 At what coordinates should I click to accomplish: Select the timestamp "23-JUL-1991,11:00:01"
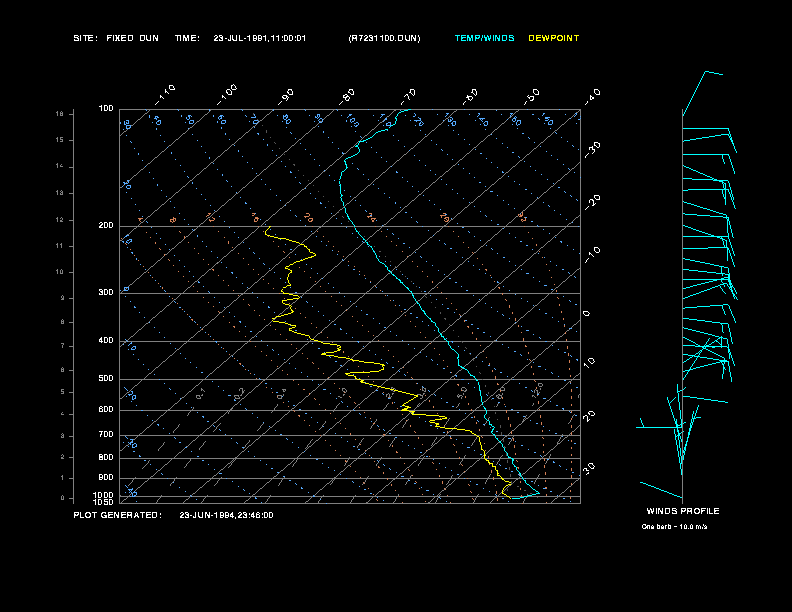tap(260, 38)
